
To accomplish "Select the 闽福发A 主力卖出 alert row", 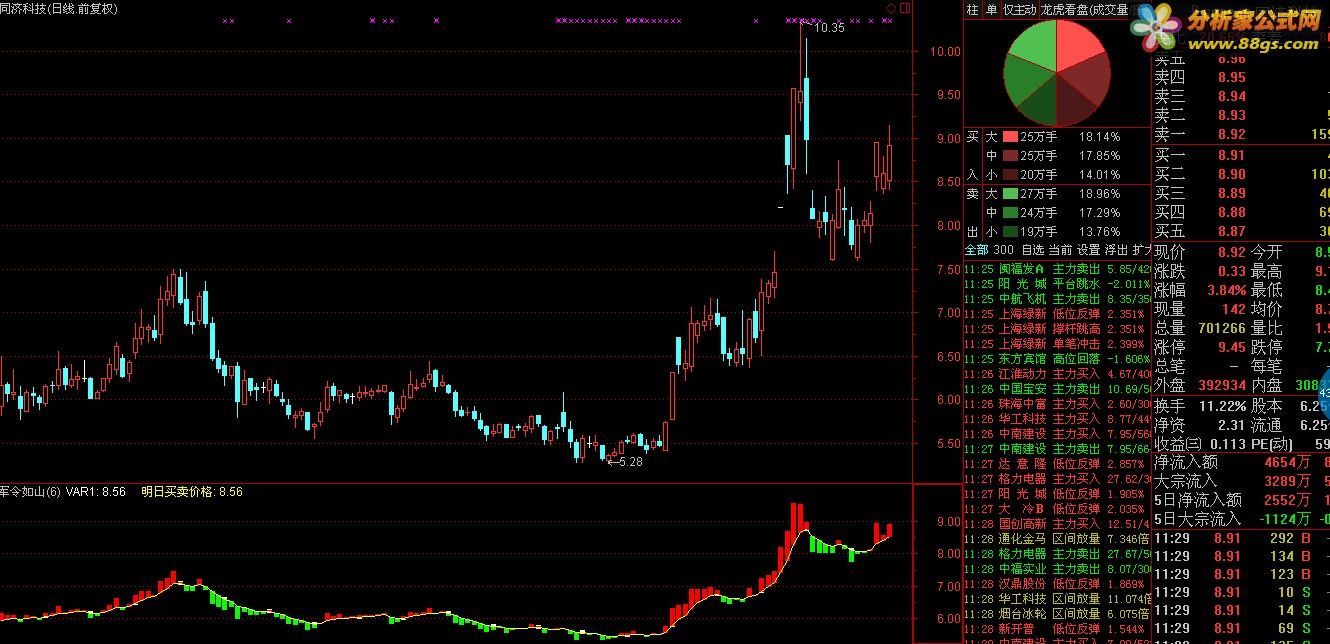I will [x=1056, y=269].
